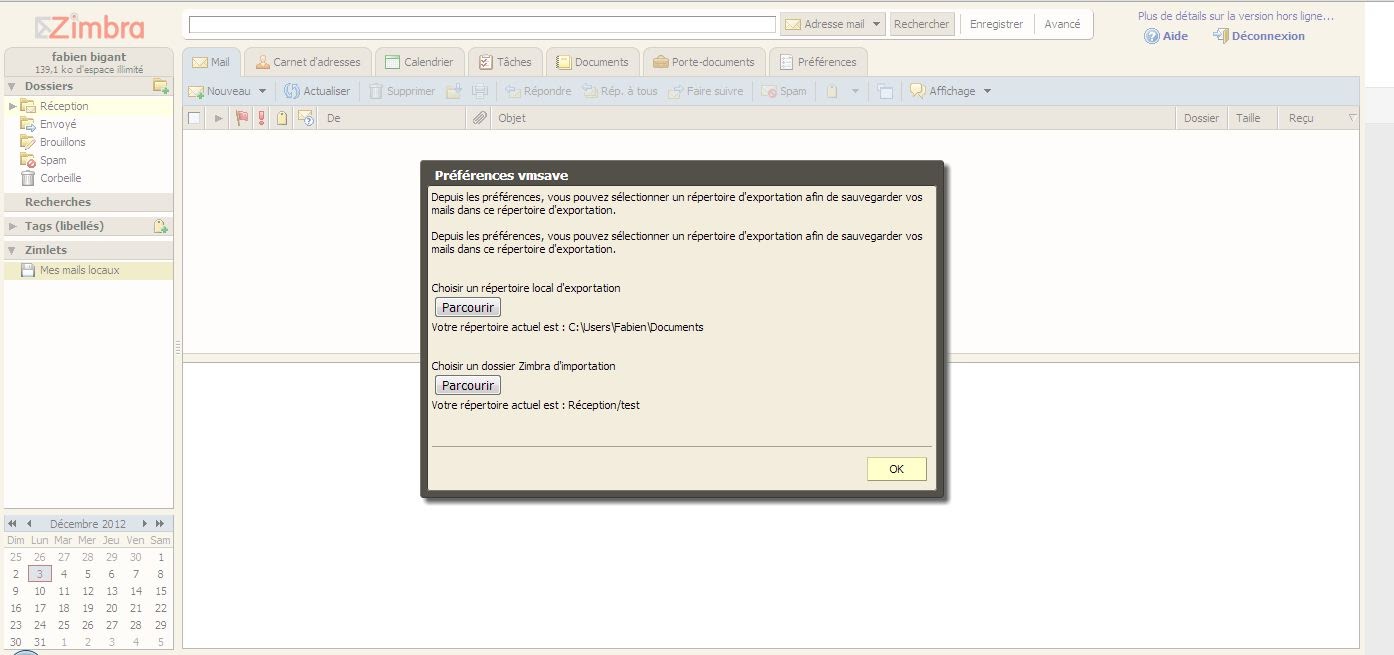Click Répondre in the toolbar
This screenshot has height=655, width=1394.
pyautogui.click(x=538, y=91)
